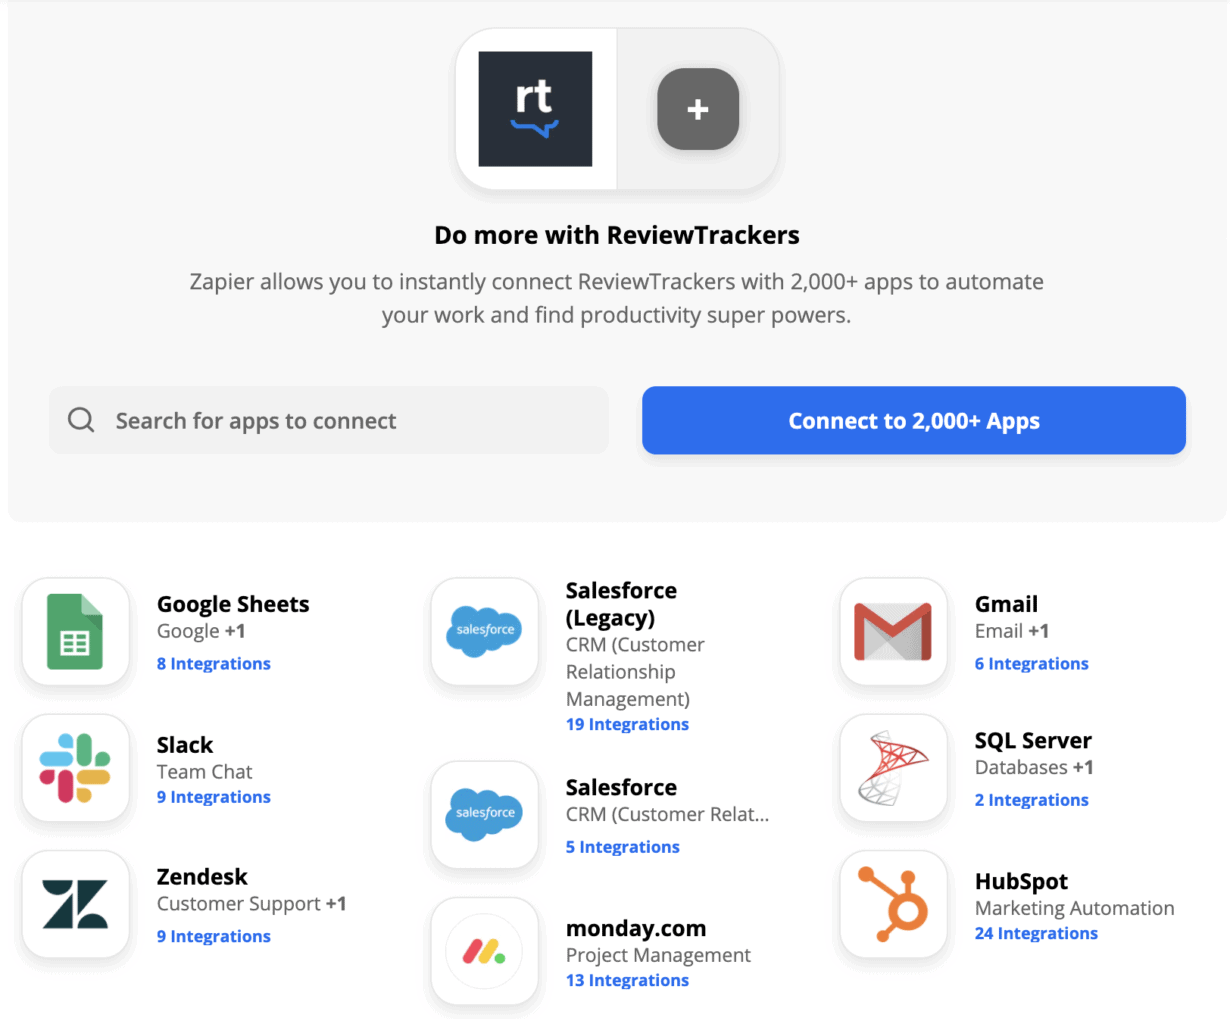Select the Gmail icon
The image size is (1230, 1024).
893,632
